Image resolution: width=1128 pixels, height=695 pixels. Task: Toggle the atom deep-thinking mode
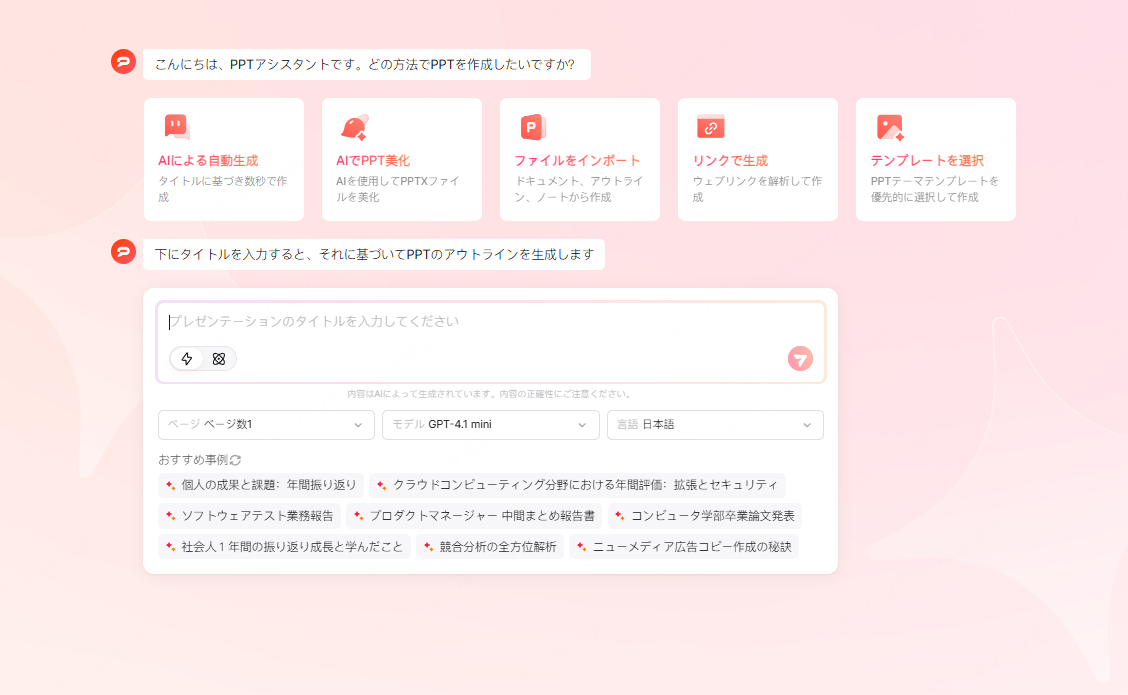(219, 359)
